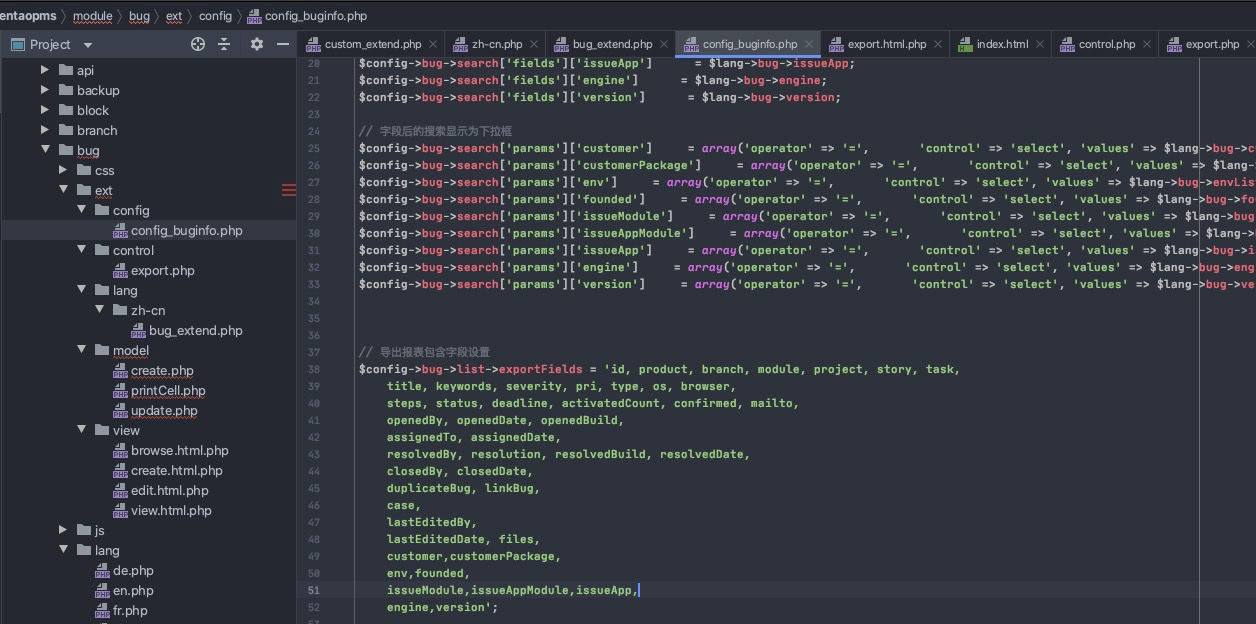Close the custom_extend.php tab
This screenshot has width=1256, height=624.
point(433,44)
